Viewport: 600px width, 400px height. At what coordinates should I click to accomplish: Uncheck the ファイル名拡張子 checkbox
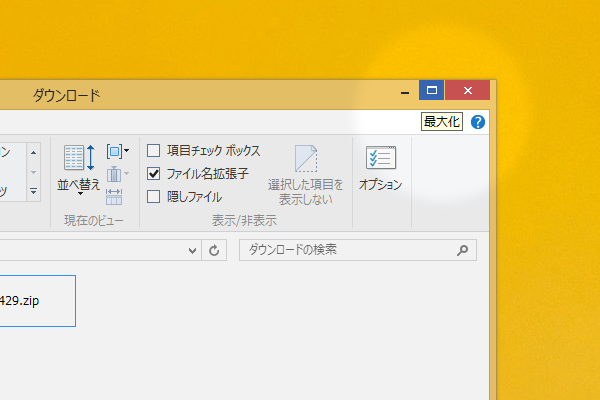tap(153, 174)
